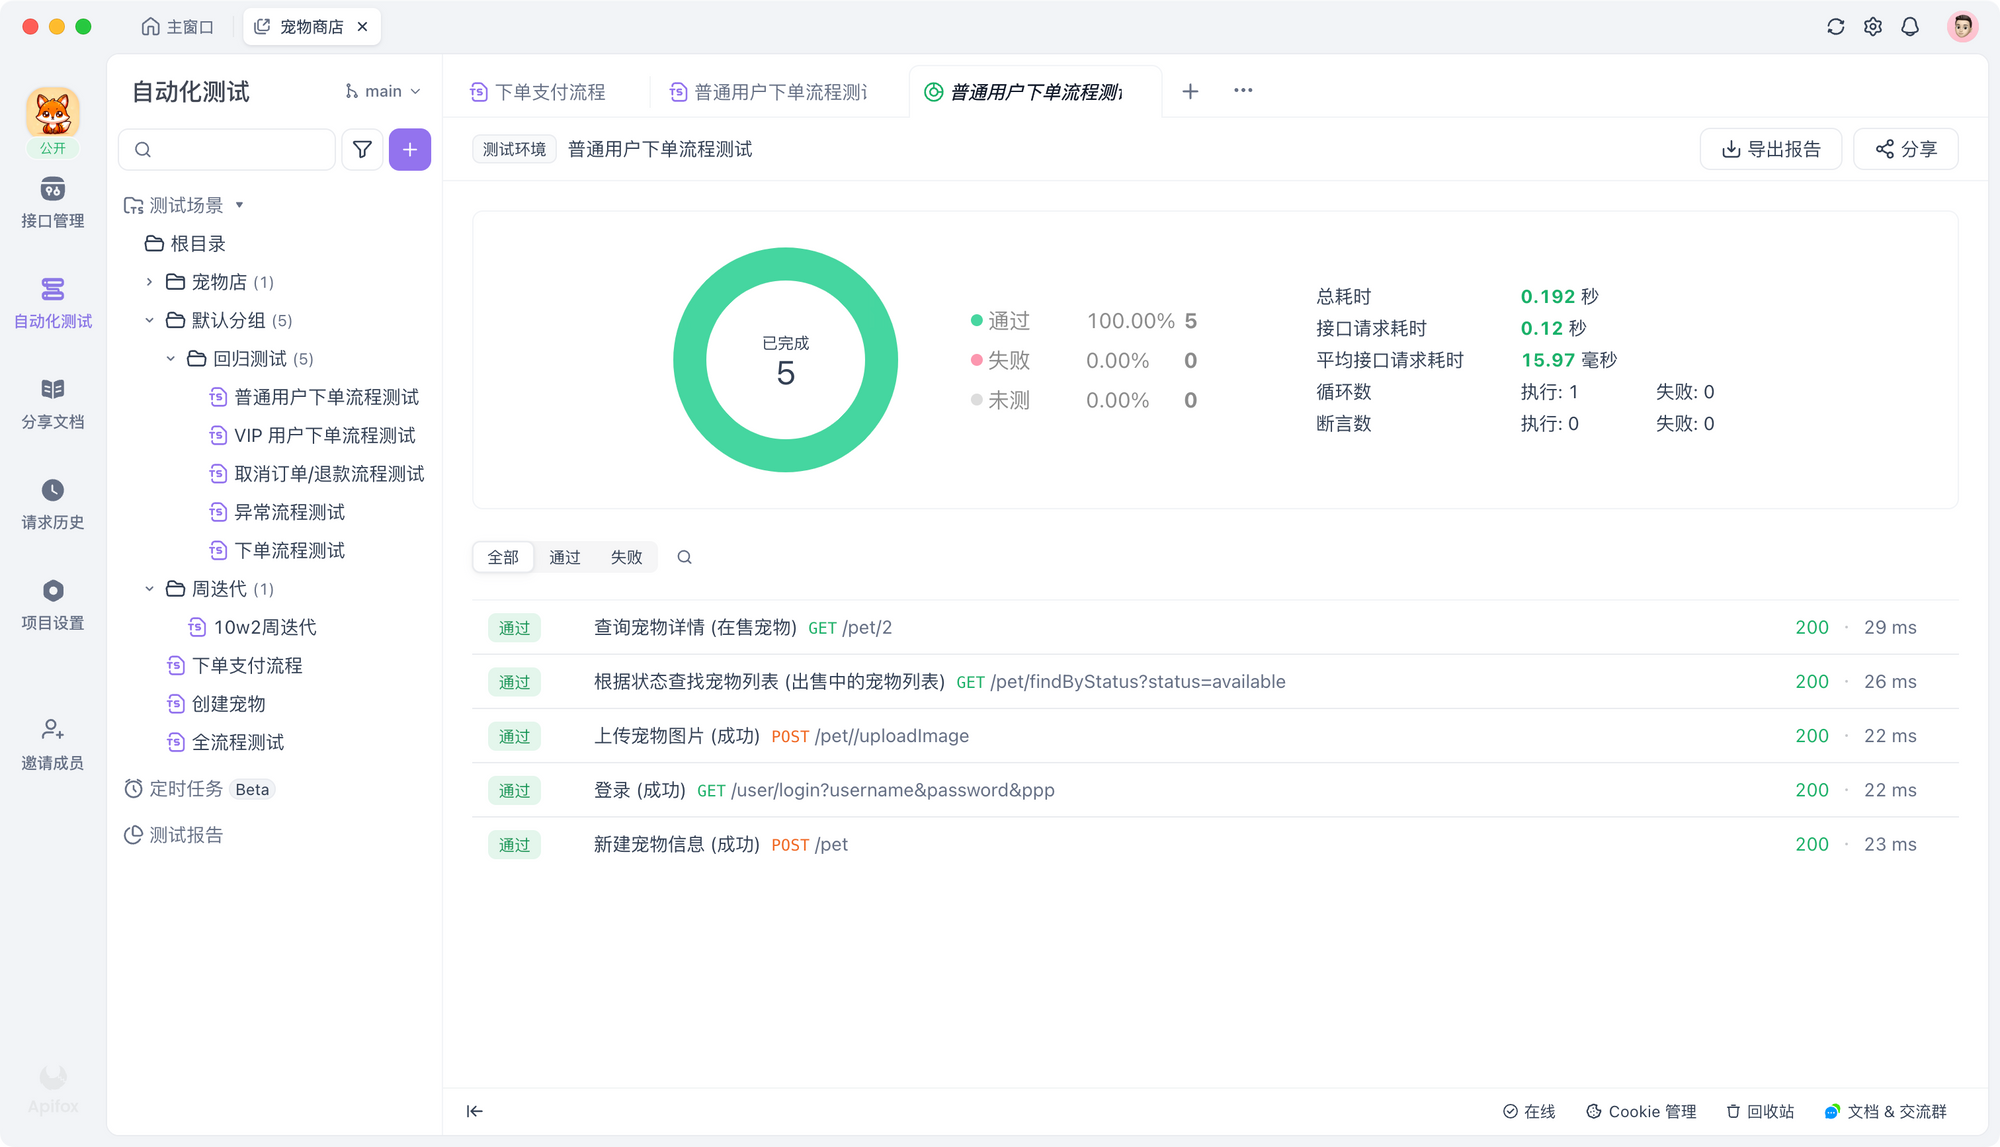Click the refresh icon in the titlebar
Screen dimensions: 2000x1147
1835,26
